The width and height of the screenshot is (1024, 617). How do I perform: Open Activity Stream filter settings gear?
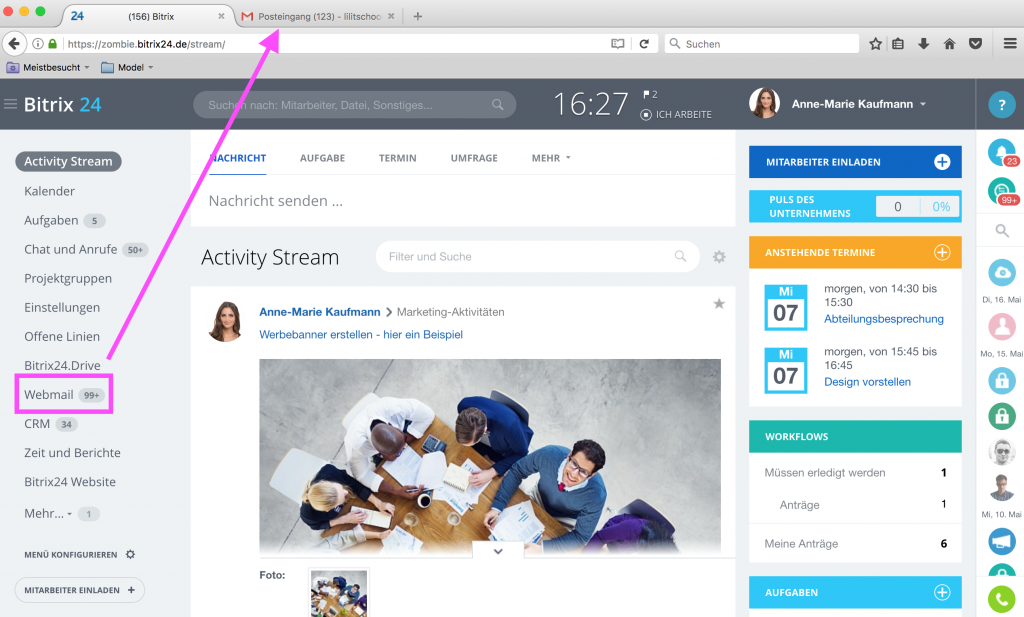click(x=719, y=257)
